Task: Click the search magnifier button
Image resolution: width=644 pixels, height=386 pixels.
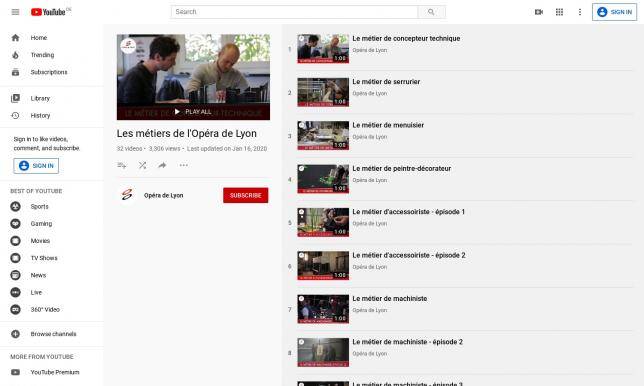Action: coord(431,12)
